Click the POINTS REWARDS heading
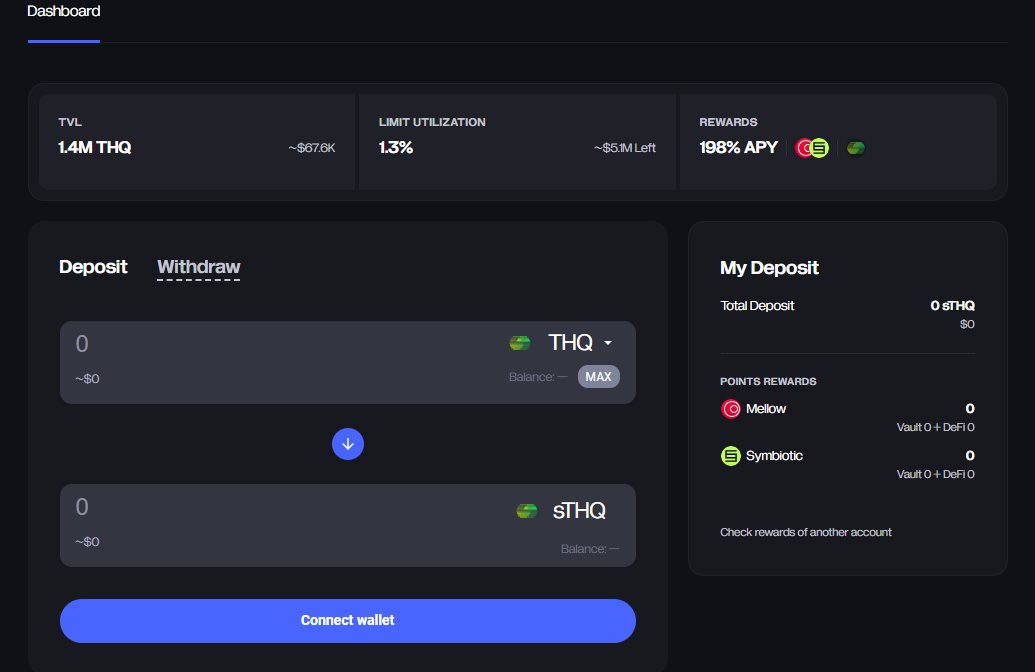 pos(768,382)
